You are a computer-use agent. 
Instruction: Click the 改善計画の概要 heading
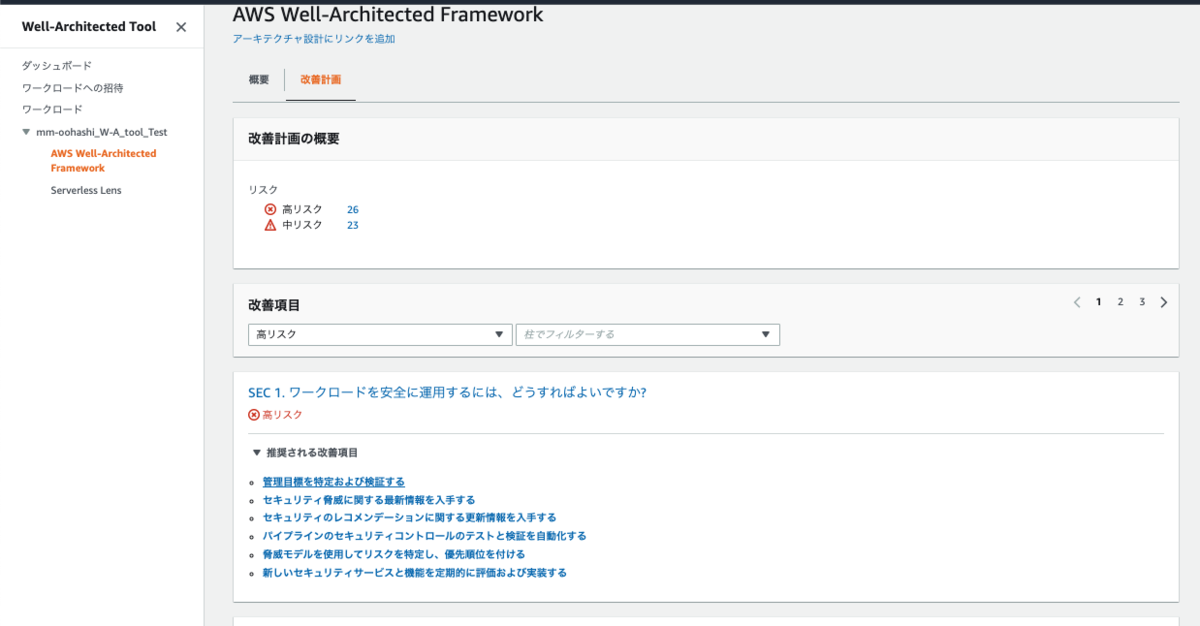click(294, 139)
